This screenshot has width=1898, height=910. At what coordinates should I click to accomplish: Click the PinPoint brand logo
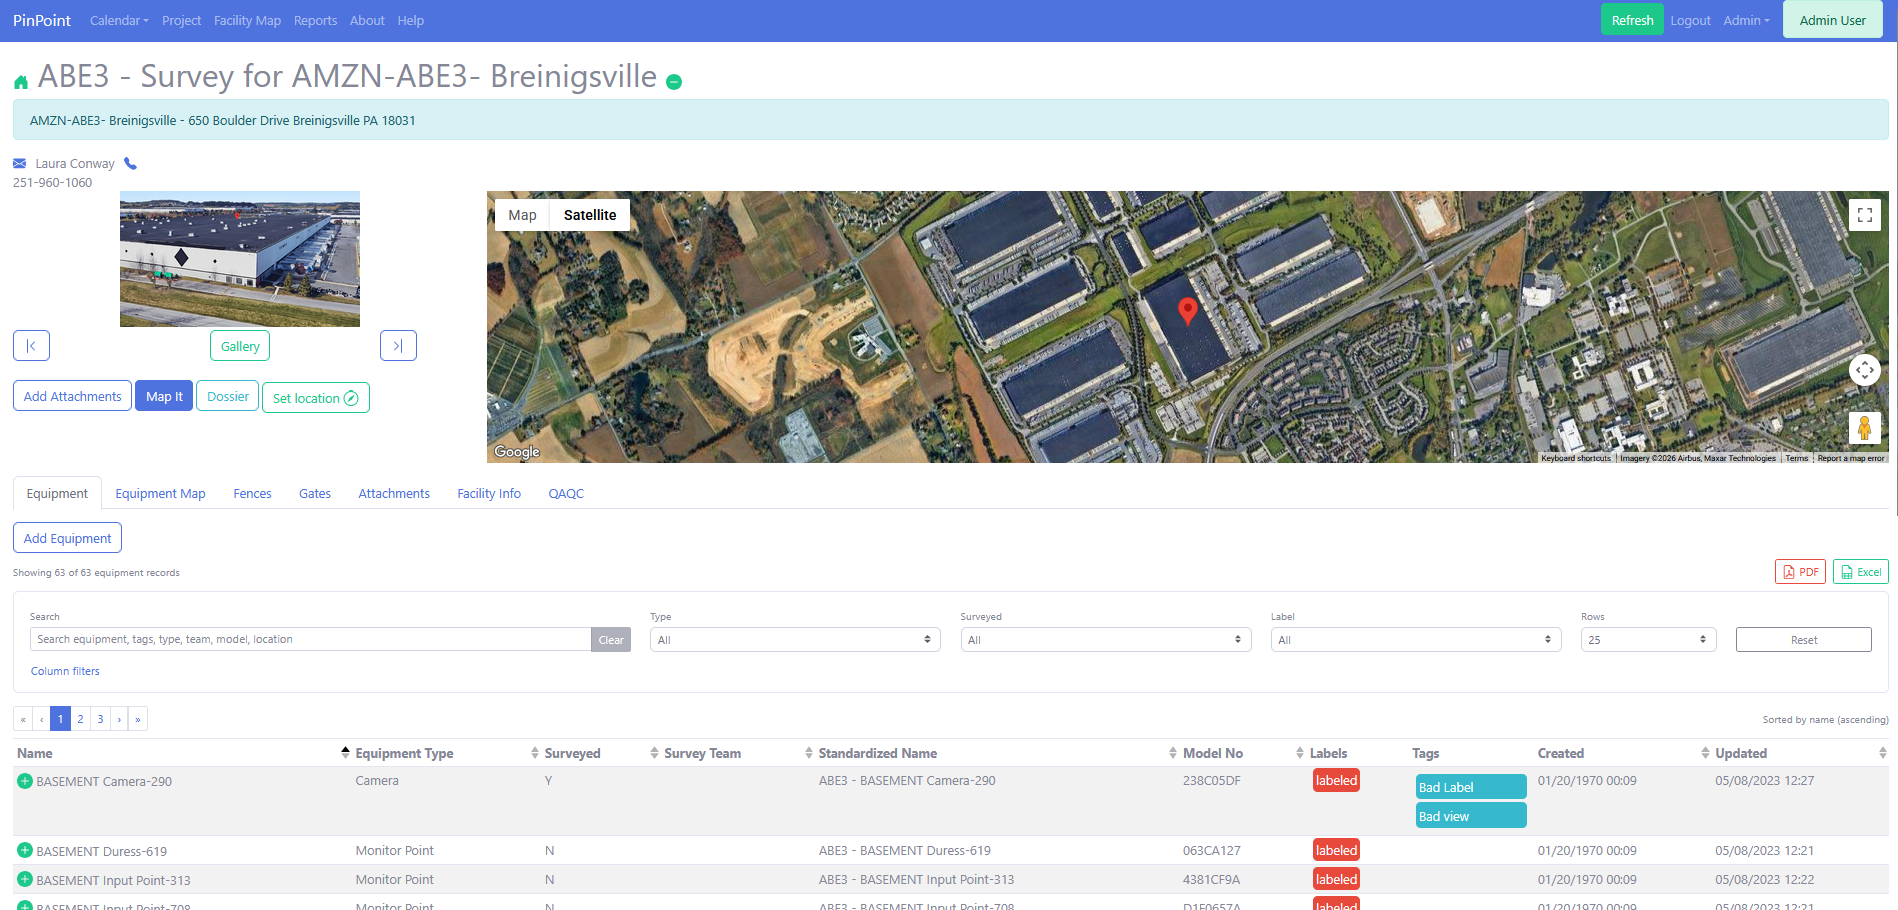click(x=42, y=20)
